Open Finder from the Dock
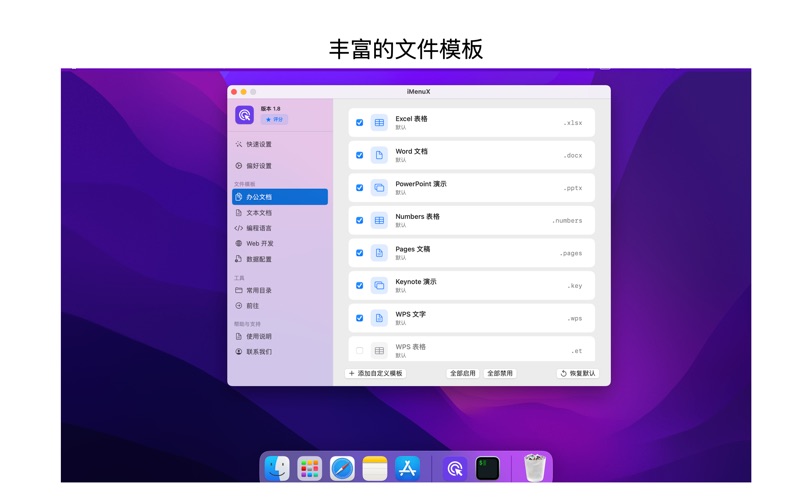The height and width of the screenshot is (500, 800). pyautogui.click(x=277, y=468)
